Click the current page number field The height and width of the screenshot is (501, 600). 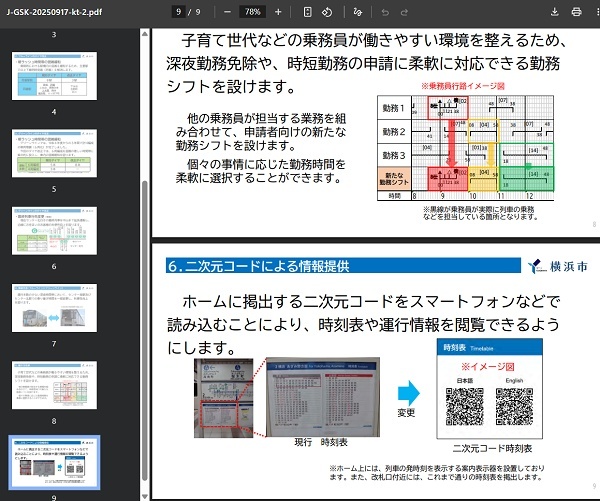(x=178, y=11)
